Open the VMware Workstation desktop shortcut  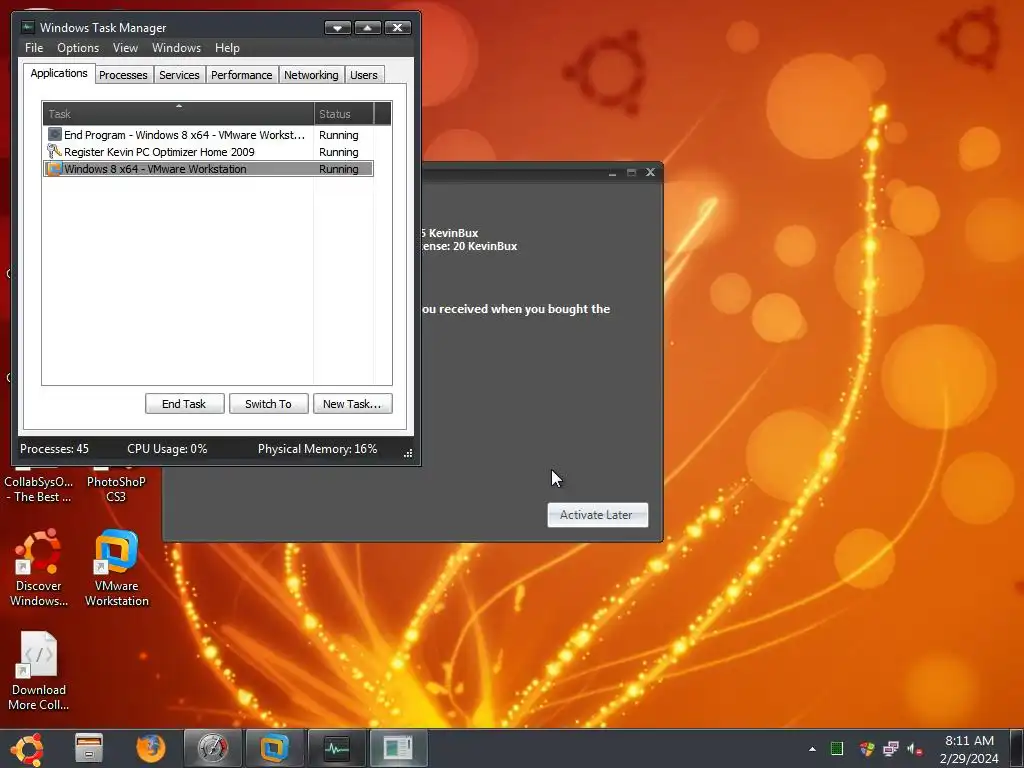point(116,568)
